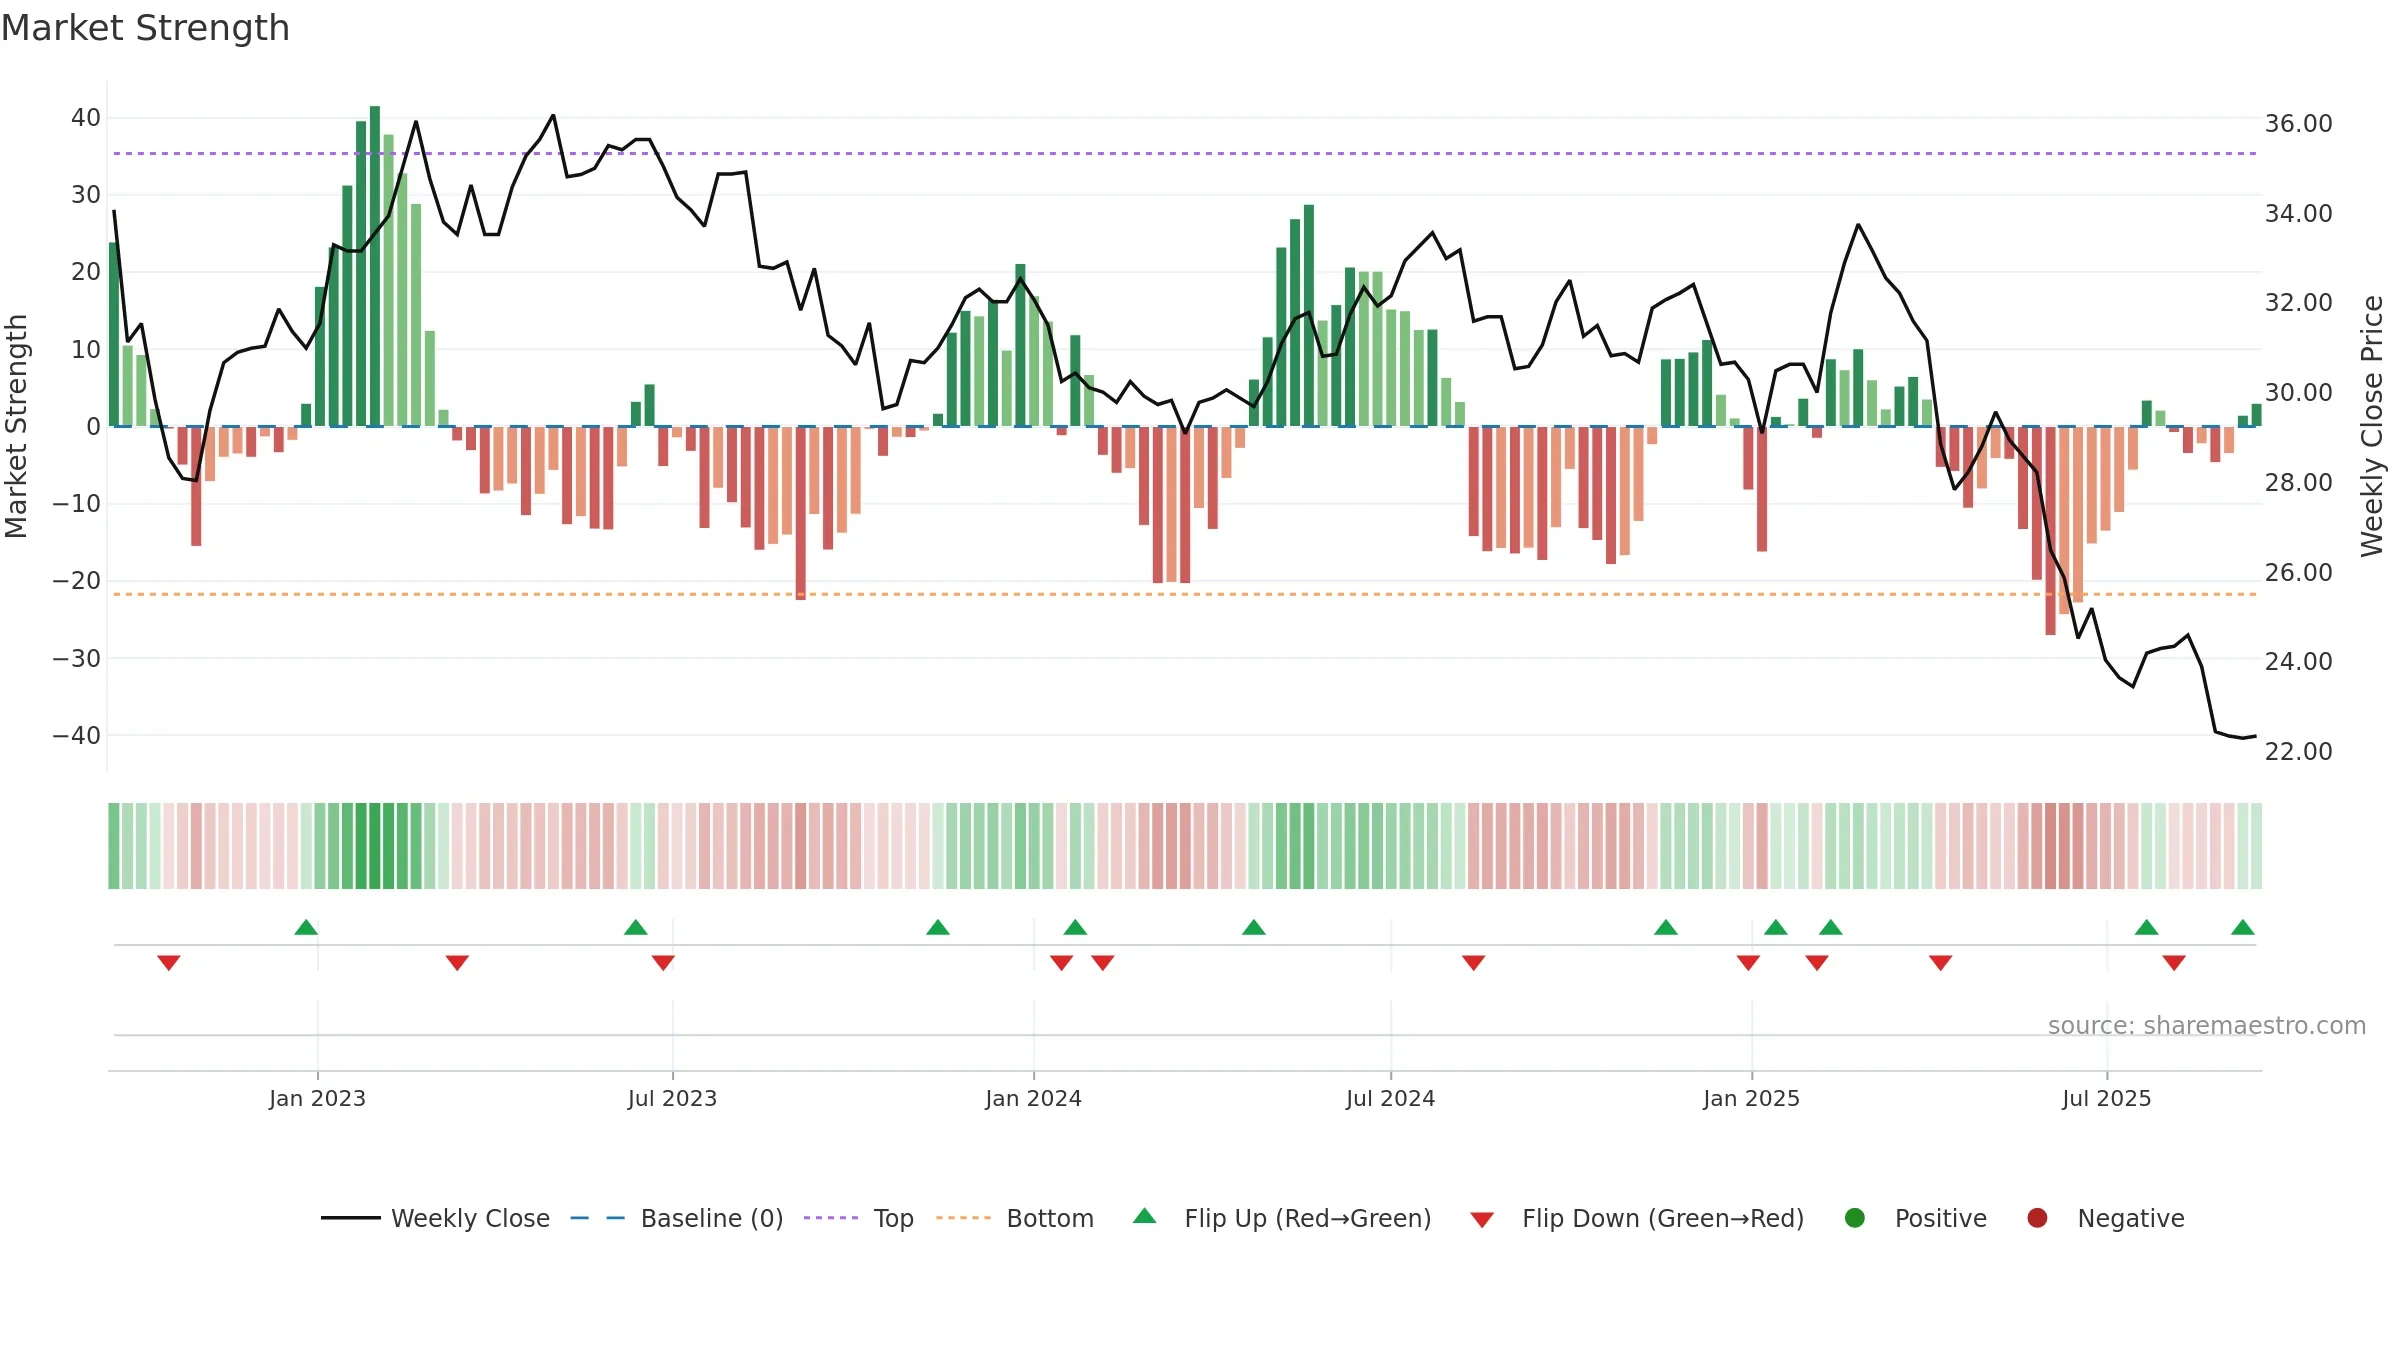Click the flip-down marker just after Jul 2024

(x=1473, y=962)
